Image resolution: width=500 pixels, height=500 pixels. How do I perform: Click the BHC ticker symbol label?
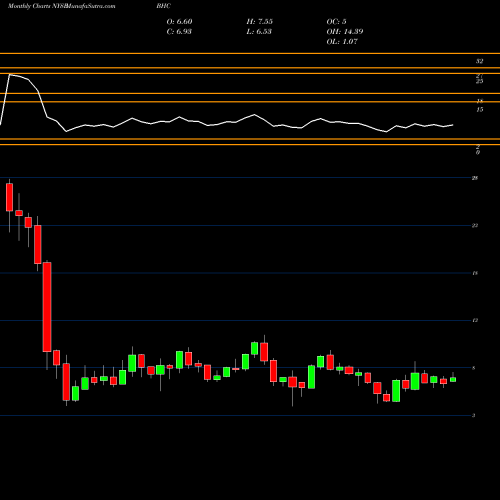click(163, 6)
